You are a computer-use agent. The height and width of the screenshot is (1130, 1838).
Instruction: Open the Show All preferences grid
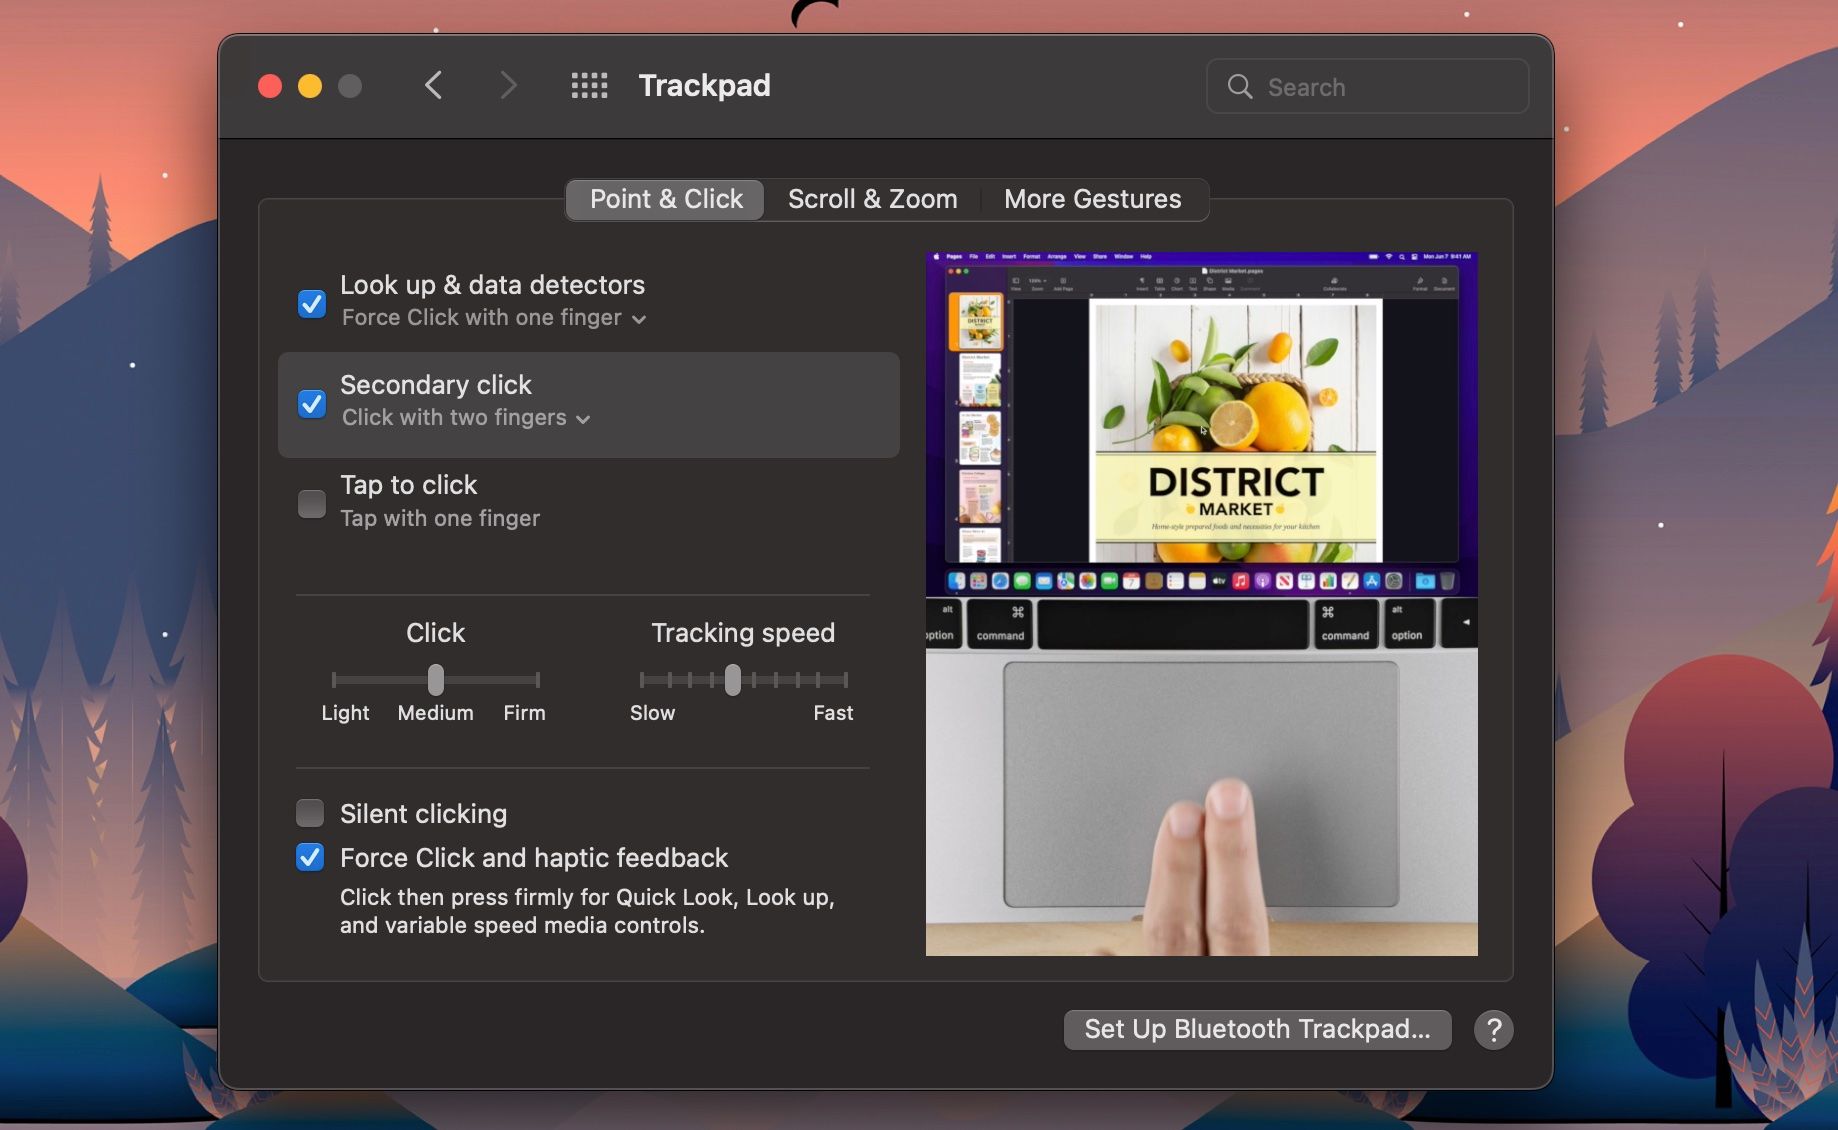pos(589,86)
